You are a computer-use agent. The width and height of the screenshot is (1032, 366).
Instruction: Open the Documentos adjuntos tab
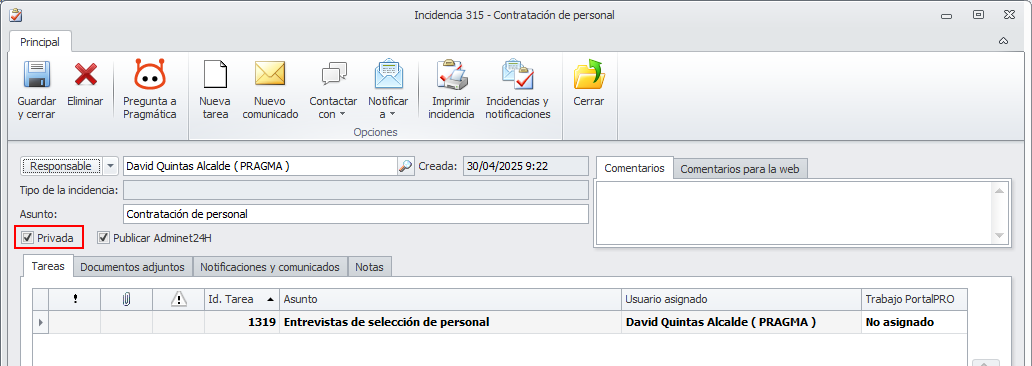tap(133, 267)
